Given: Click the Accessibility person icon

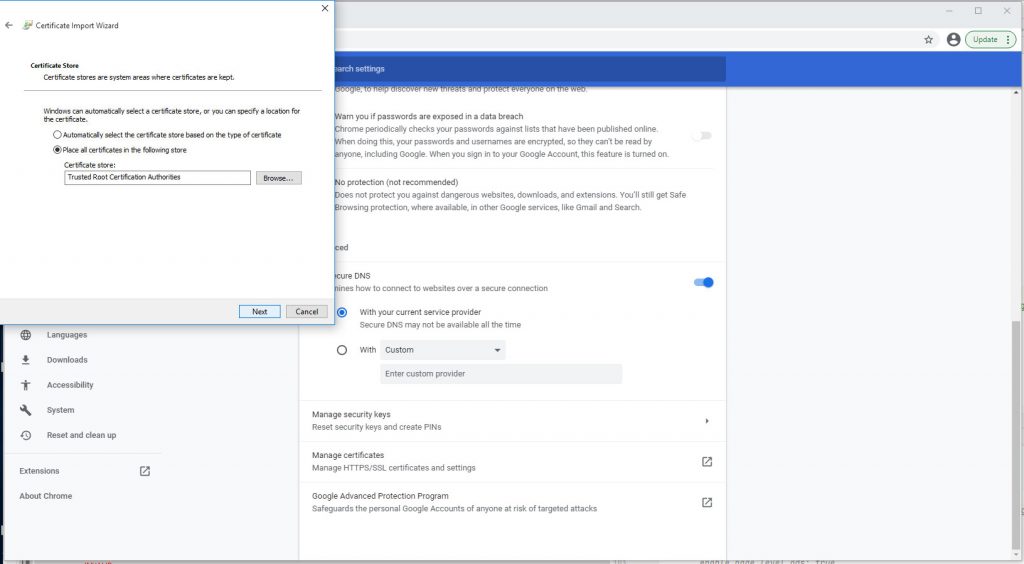Looking at the screenshot, I should [x=25, y=385].
